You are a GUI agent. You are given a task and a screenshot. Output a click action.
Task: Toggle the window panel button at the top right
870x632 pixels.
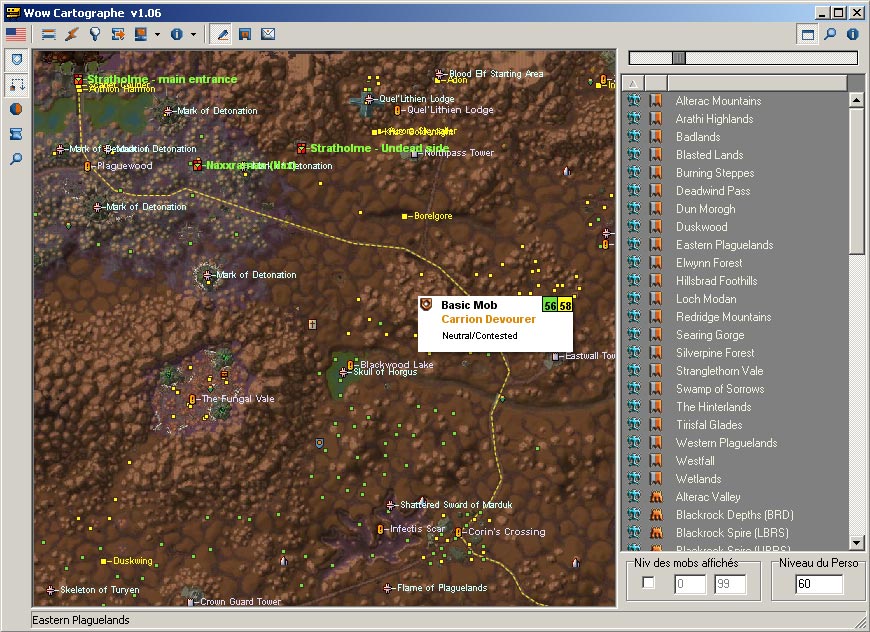pos(807,34)
